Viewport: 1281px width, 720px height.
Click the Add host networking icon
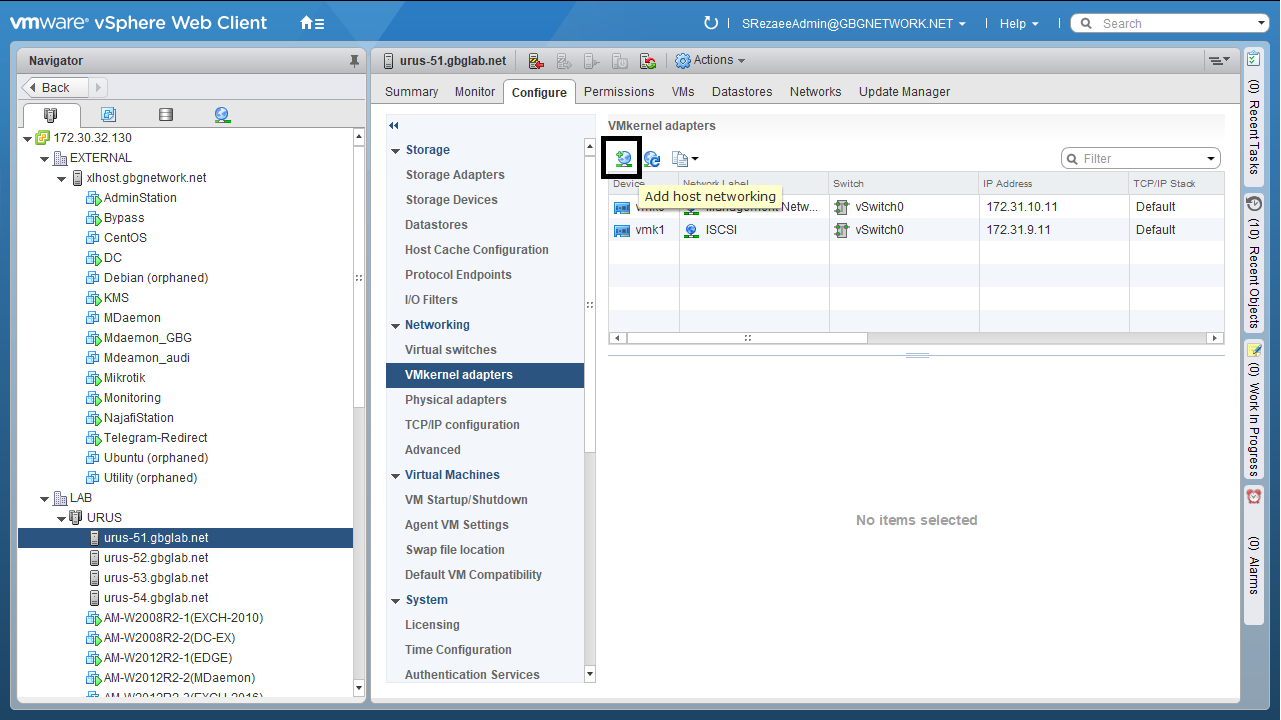623,159
